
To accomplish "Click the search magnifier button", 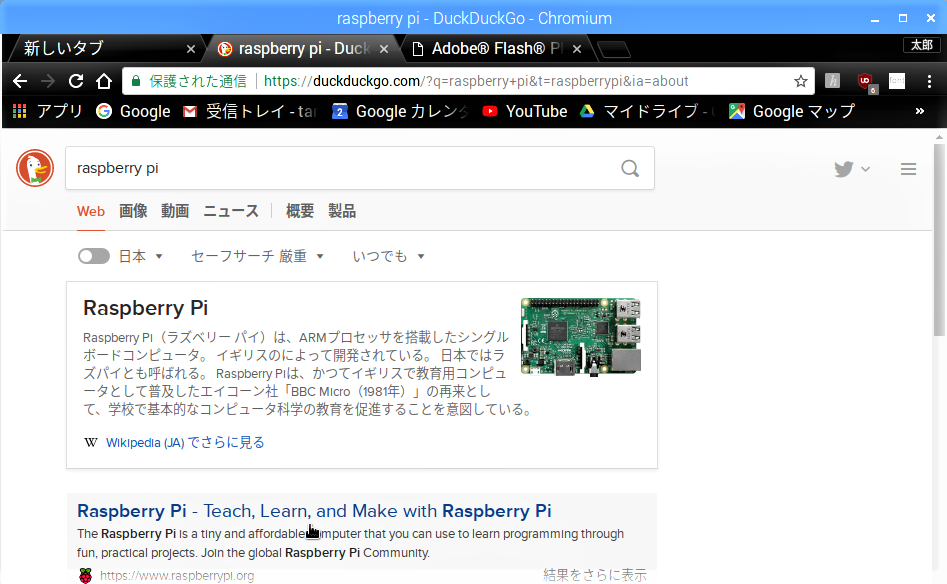I will (630, 168).
